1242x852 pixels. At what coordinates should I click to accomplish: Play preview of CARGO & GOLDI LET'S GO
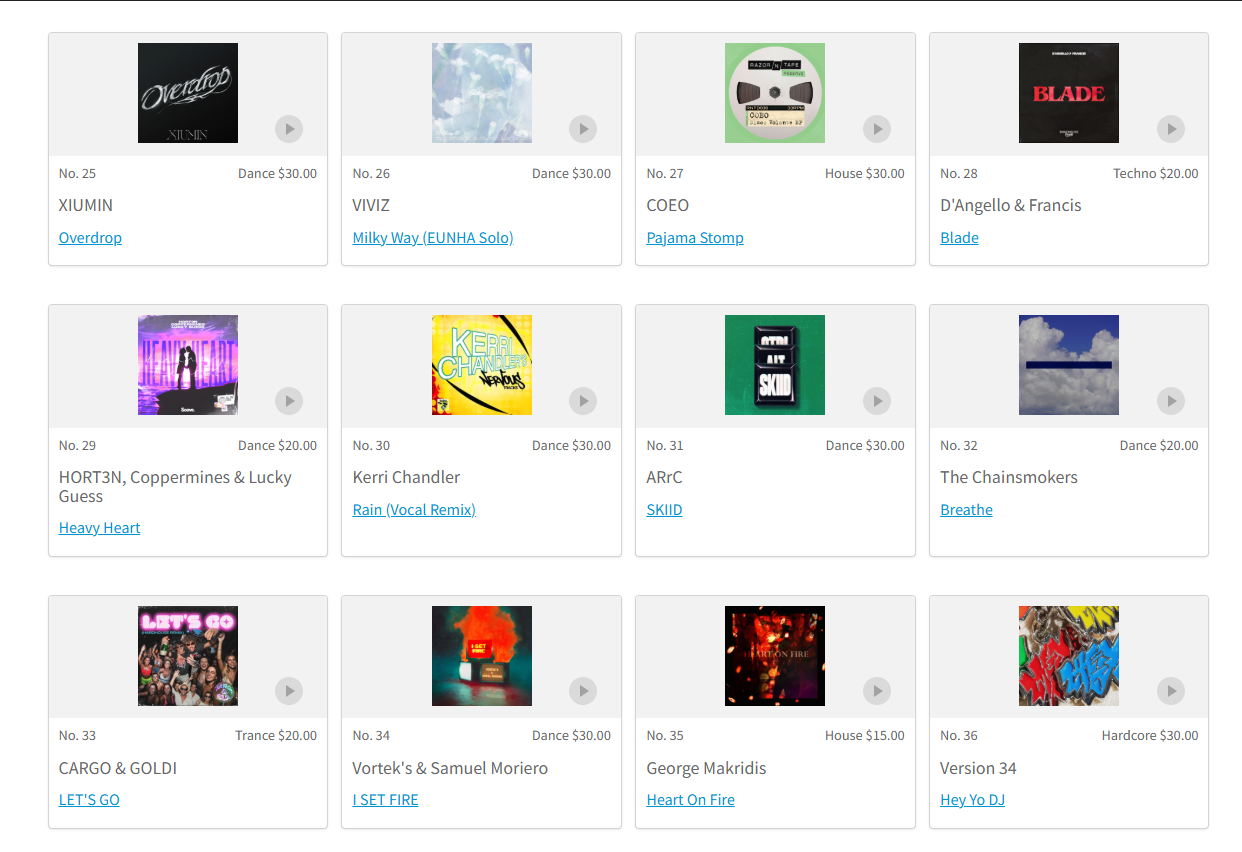coord(289,691)
